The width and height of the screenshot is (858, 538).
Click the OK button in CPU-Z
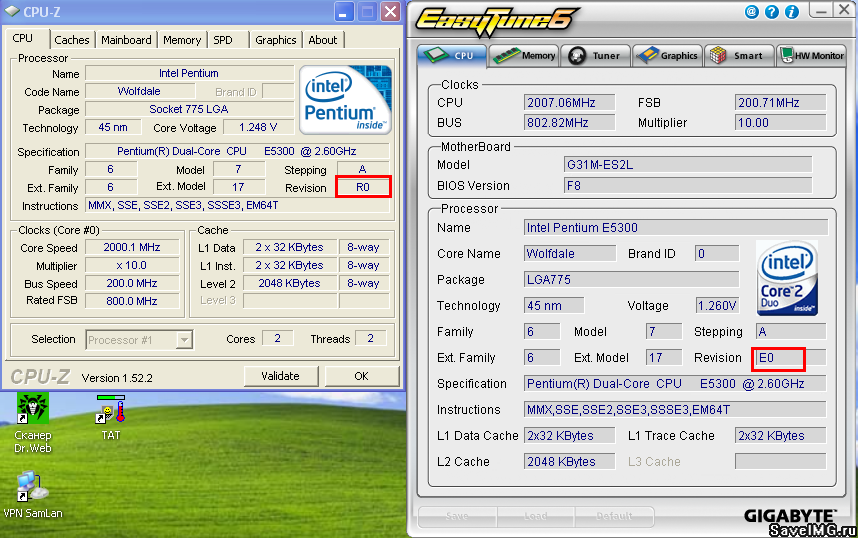361,376
